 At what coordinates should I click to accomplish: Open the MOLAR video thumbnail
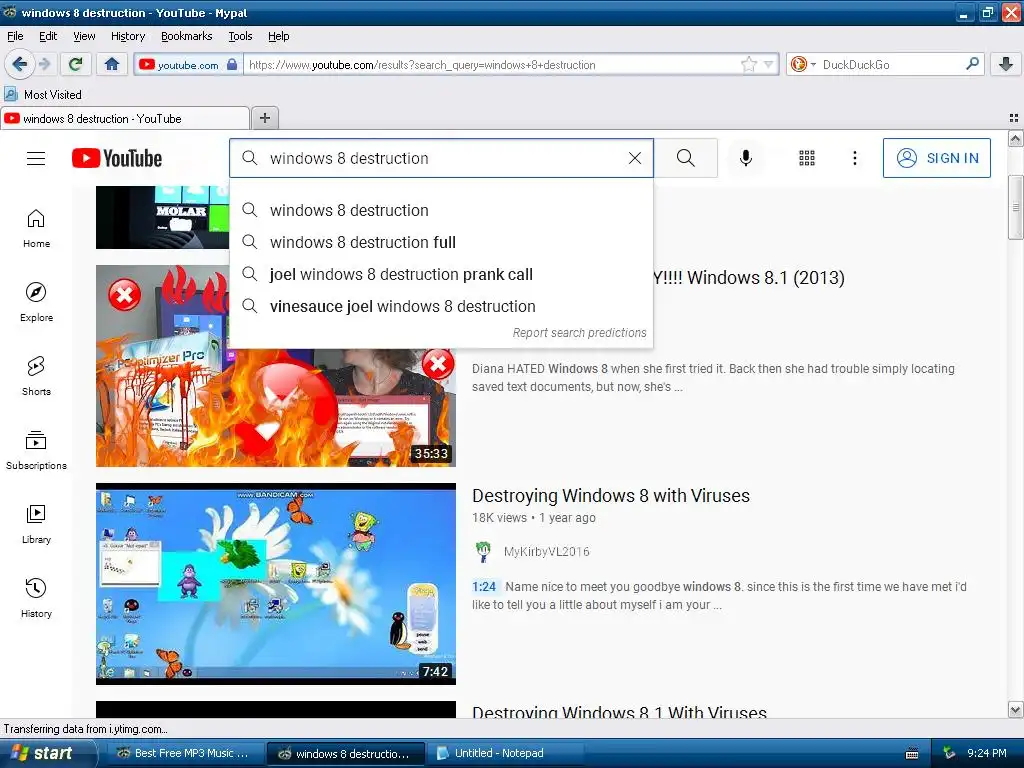[x=163, y=217]
